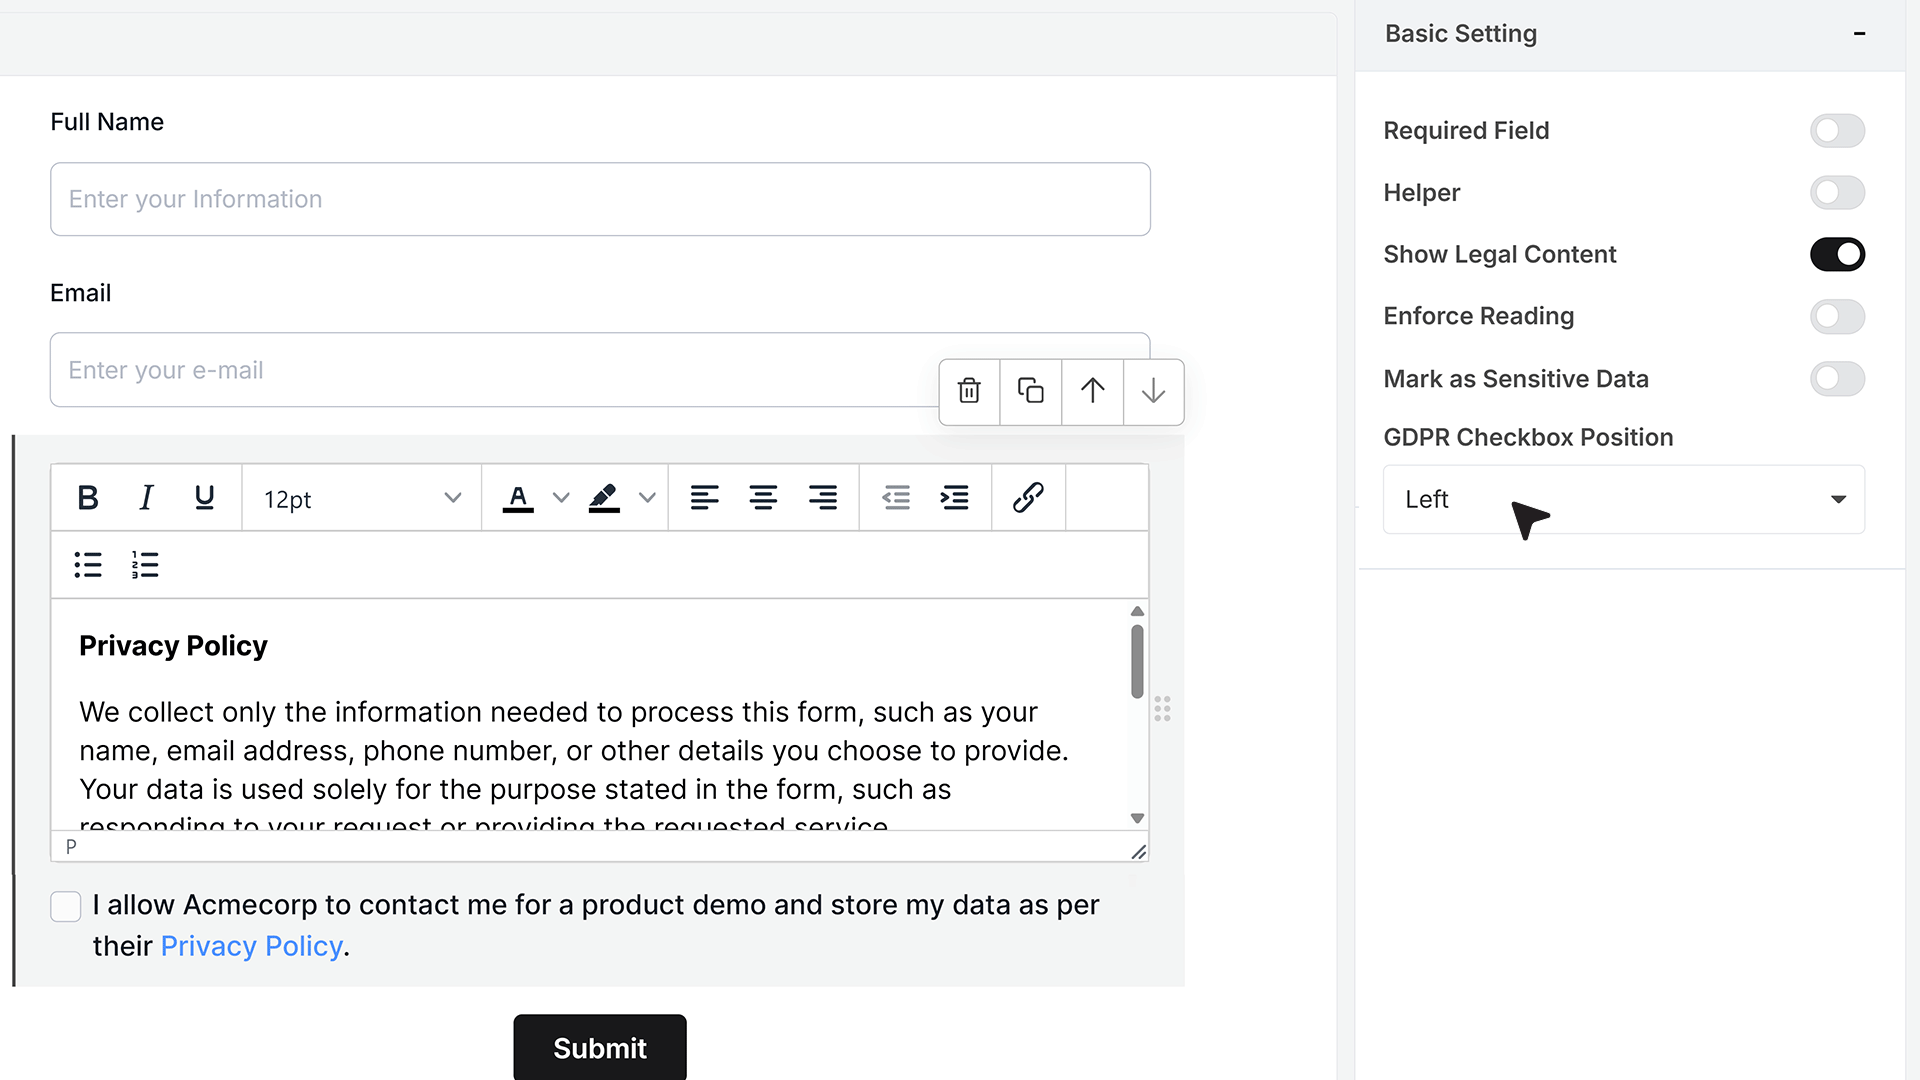Collapse the Basic Setting section

1859,34
